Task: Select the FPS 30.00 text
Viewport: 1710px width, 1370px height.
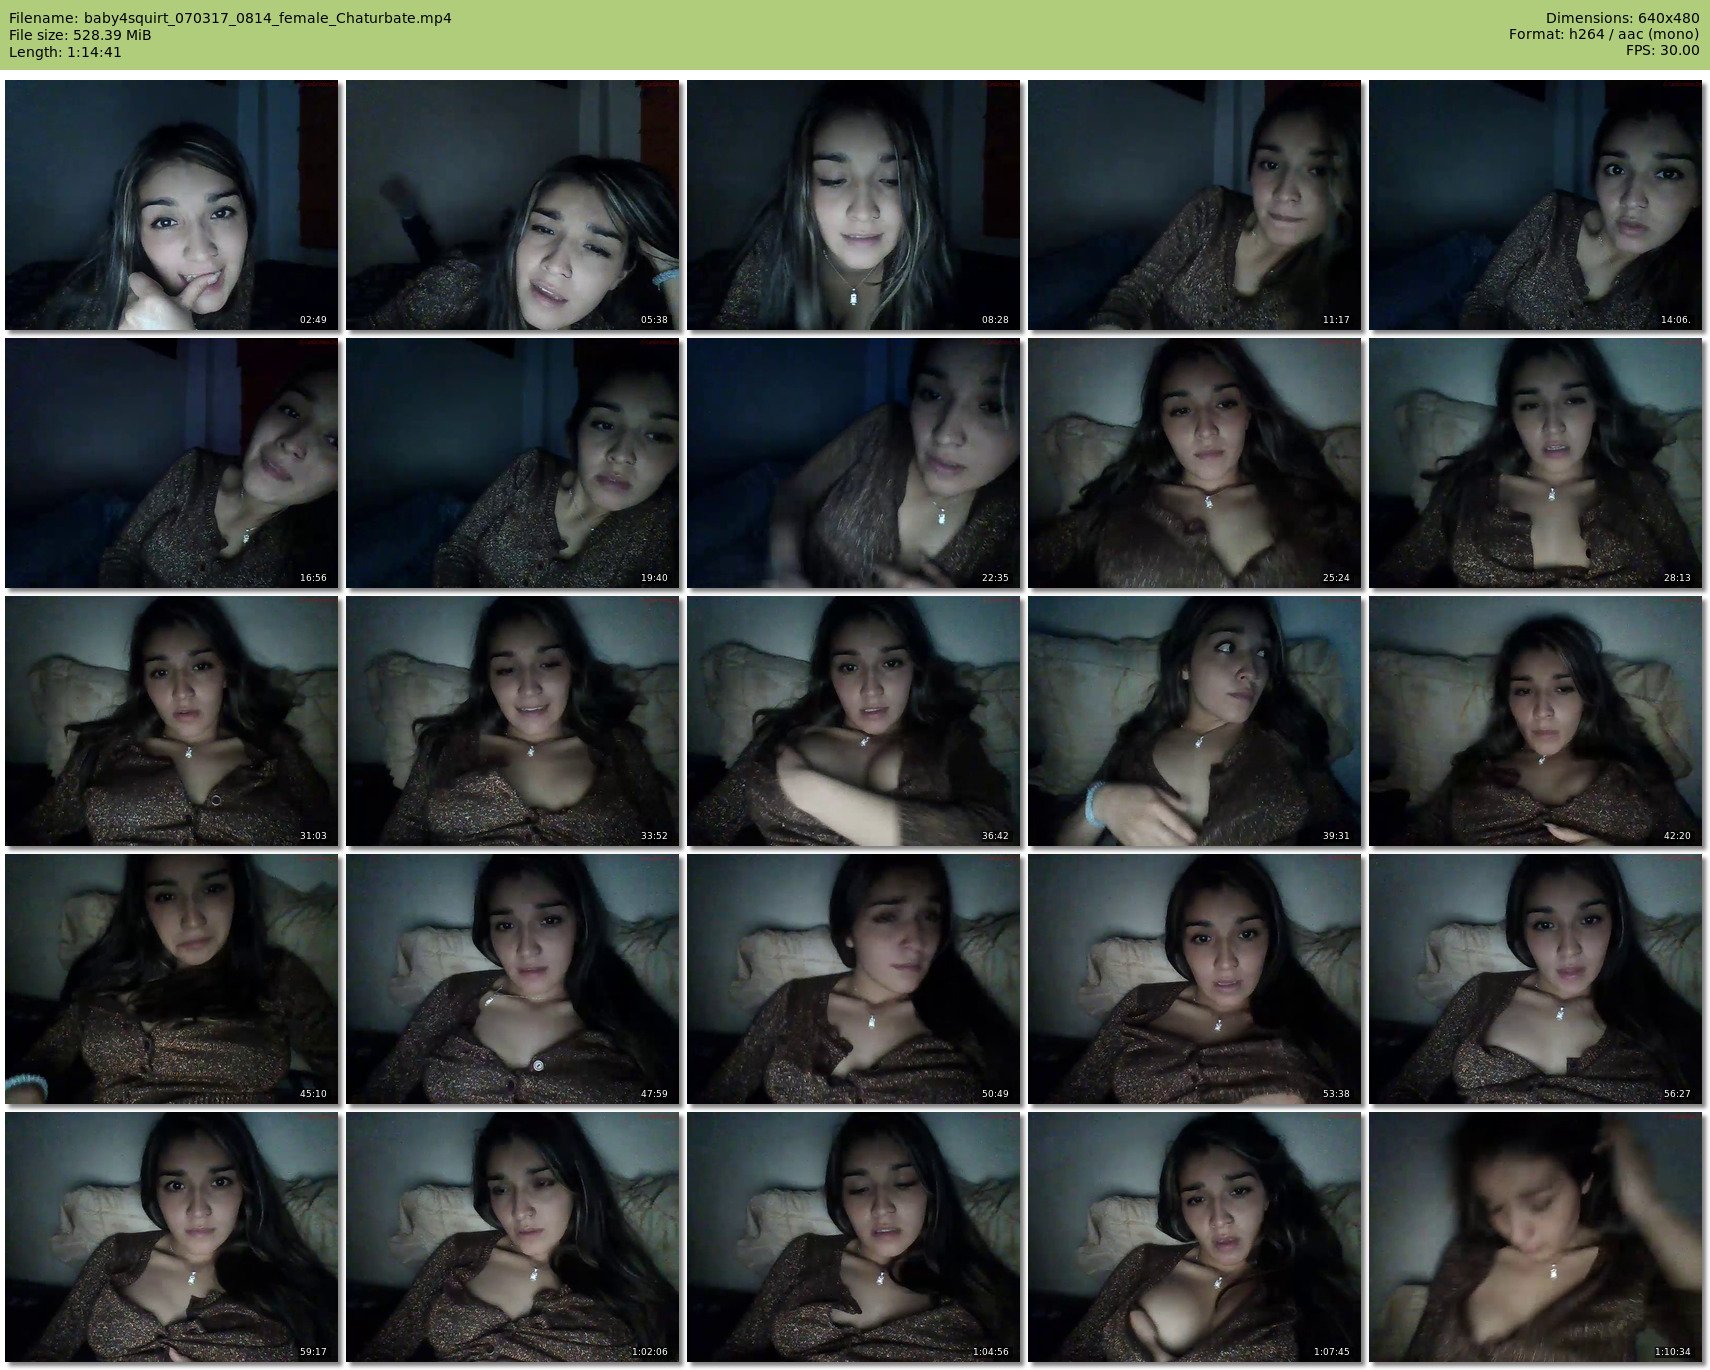Action: tap(1662, 50)
